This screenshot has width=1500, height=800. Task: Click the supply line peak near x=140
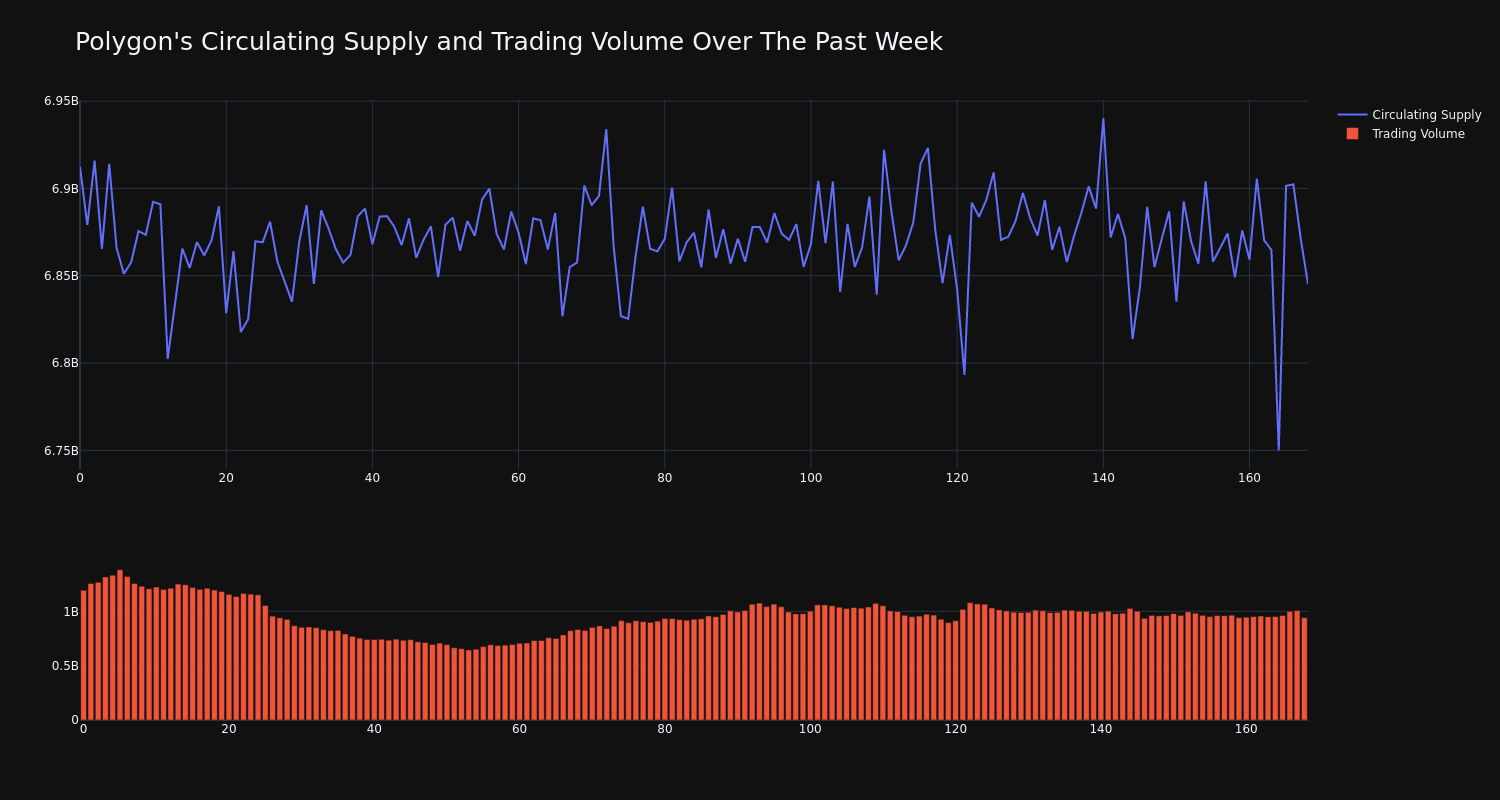[x=1103, y=120]
